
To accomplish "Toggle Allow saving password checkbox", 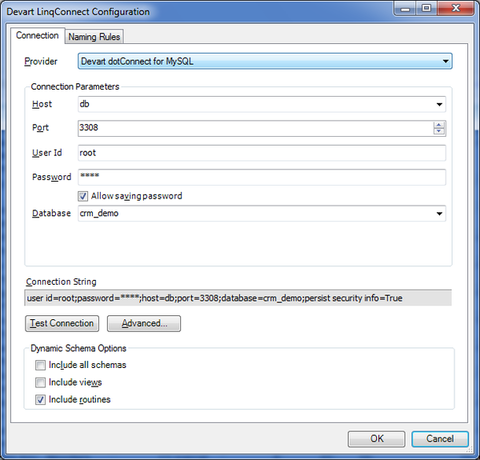I will tap(83, 196).
